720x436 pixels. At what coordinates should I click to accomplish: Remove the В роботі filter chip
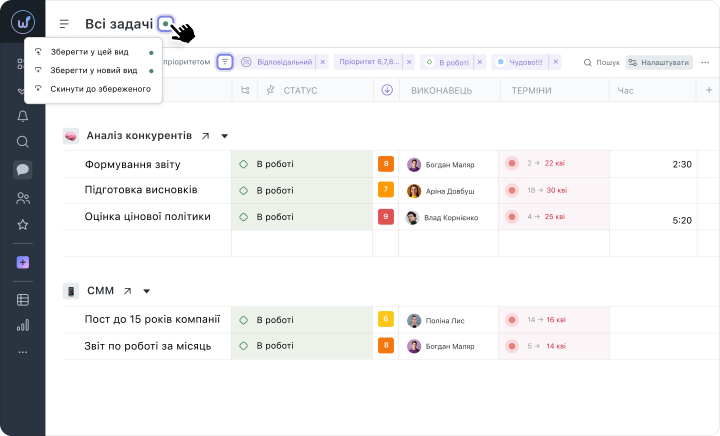(480, 62)
